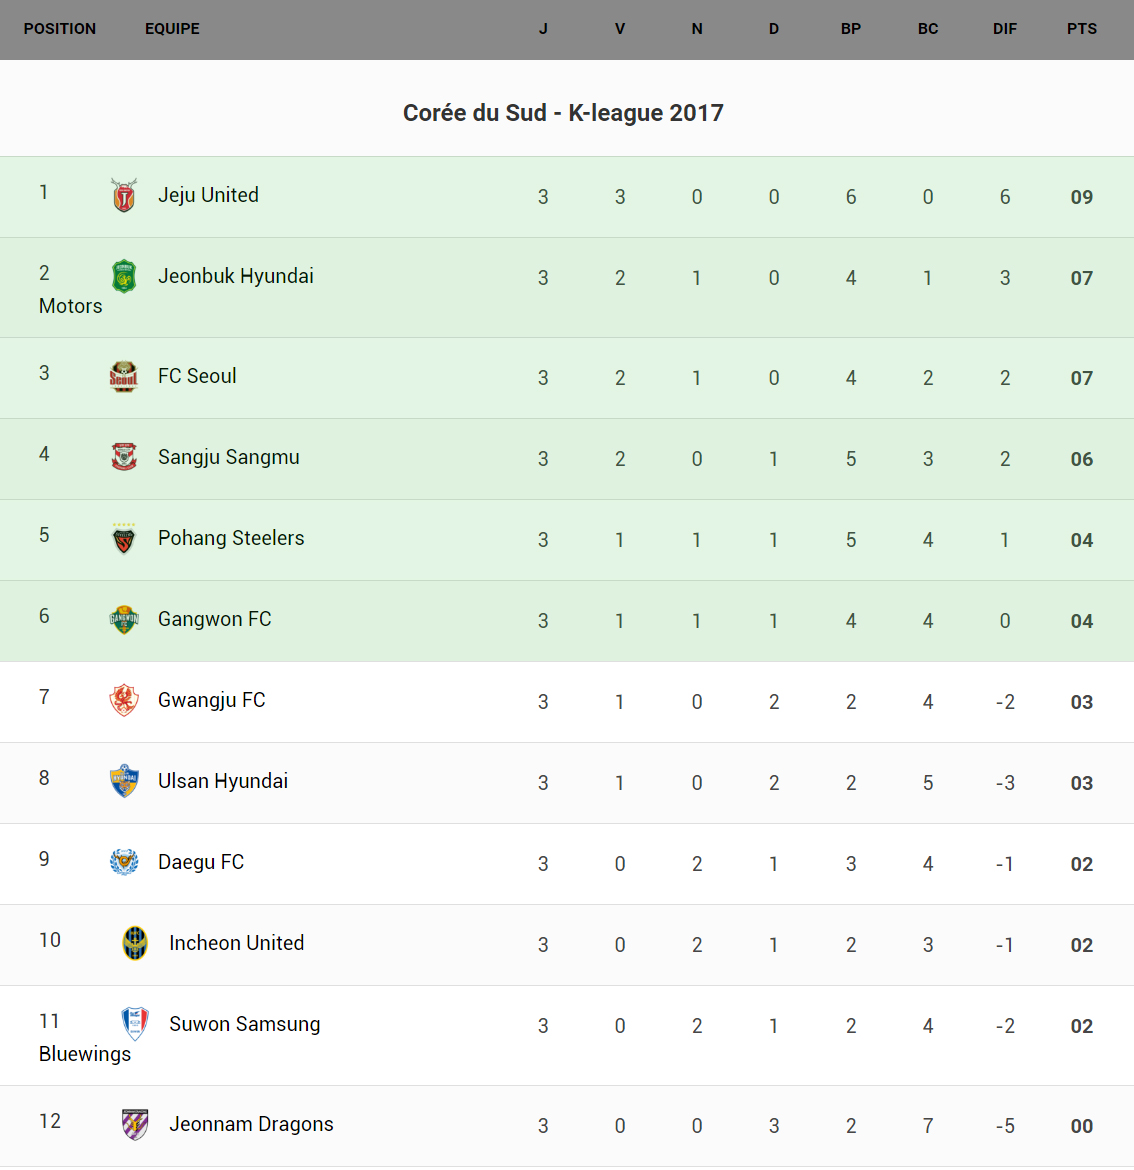Click the Gangwon FC badge

(124, 620)
